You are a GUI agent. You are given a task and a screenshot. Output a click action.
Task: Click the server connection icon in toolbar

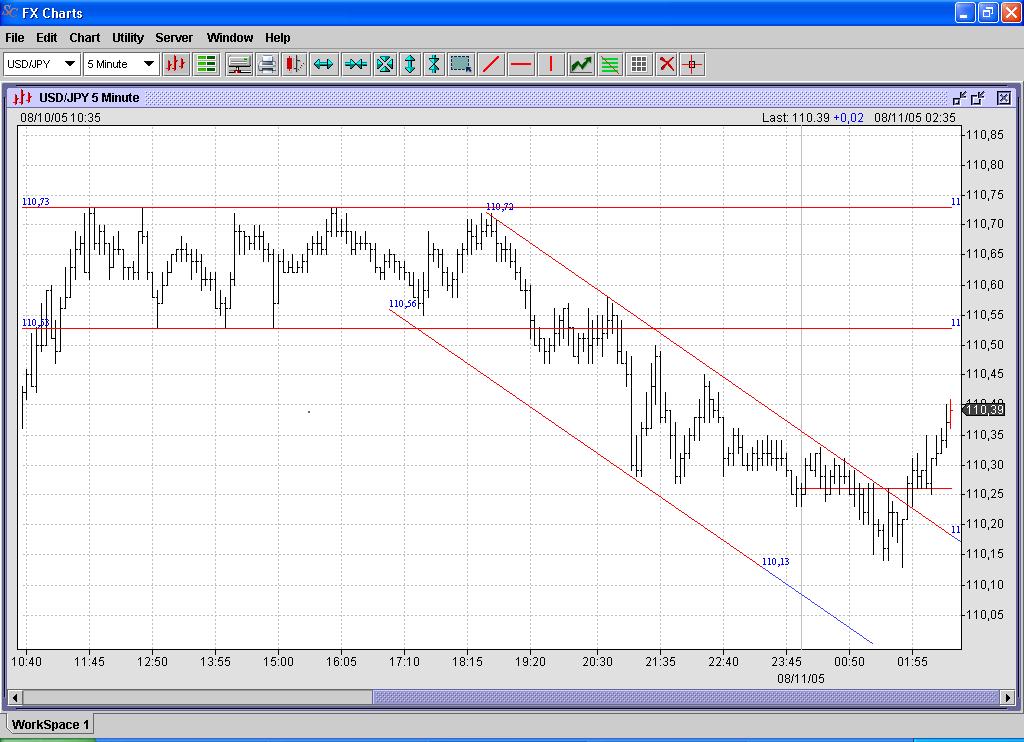pos(239,64)
